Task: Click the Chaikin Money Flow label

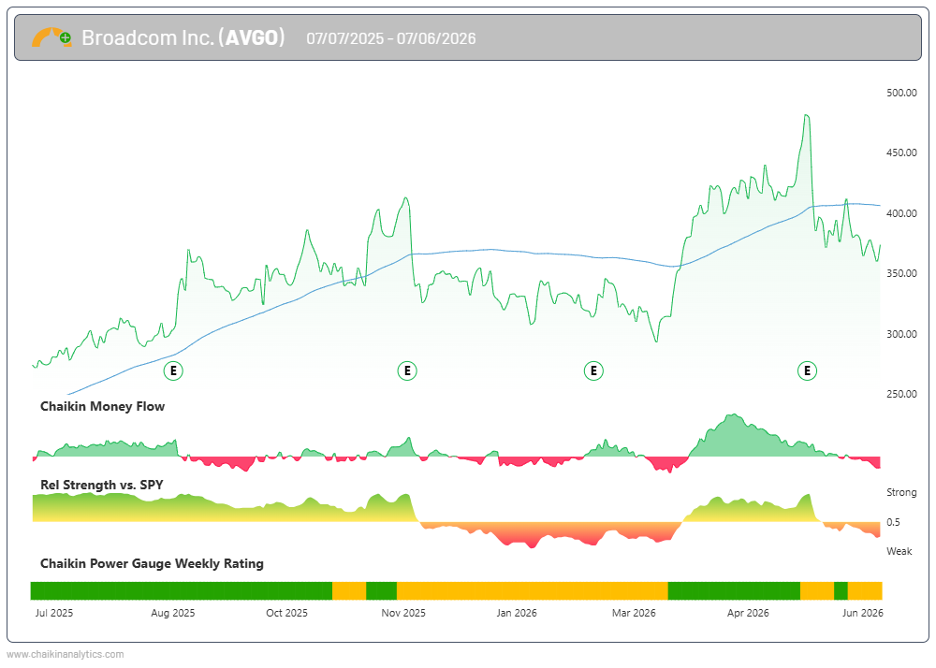Action: click(102, 407)
